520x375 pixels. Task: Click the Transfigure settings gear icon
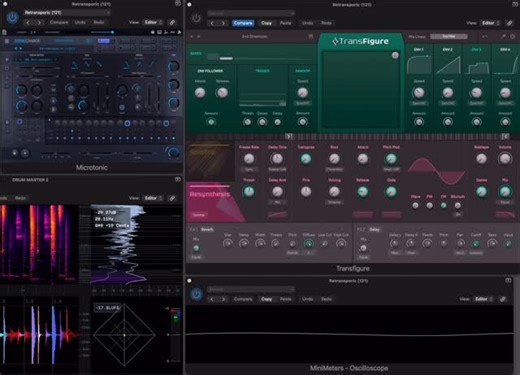tap(513, 36)
